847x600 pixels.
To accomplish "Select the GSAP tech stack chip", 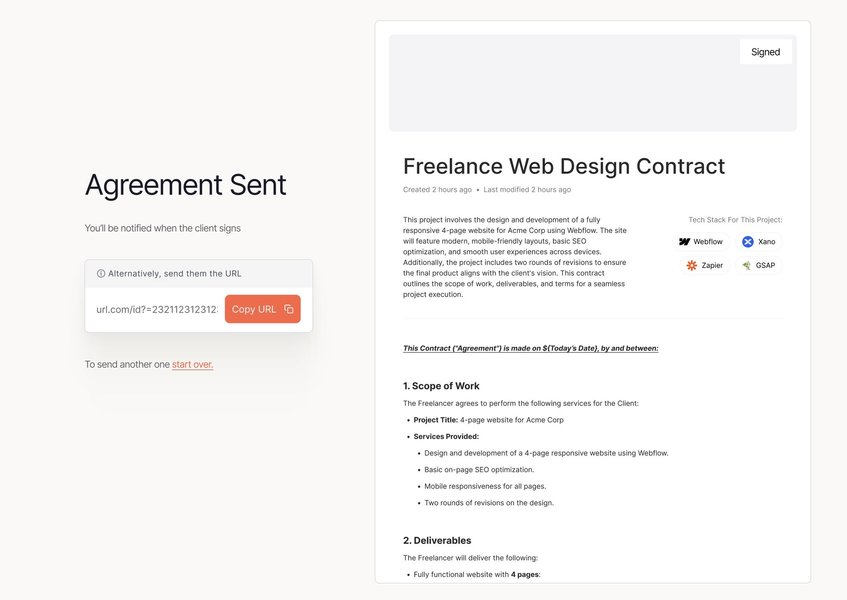I will pos(758,265).
